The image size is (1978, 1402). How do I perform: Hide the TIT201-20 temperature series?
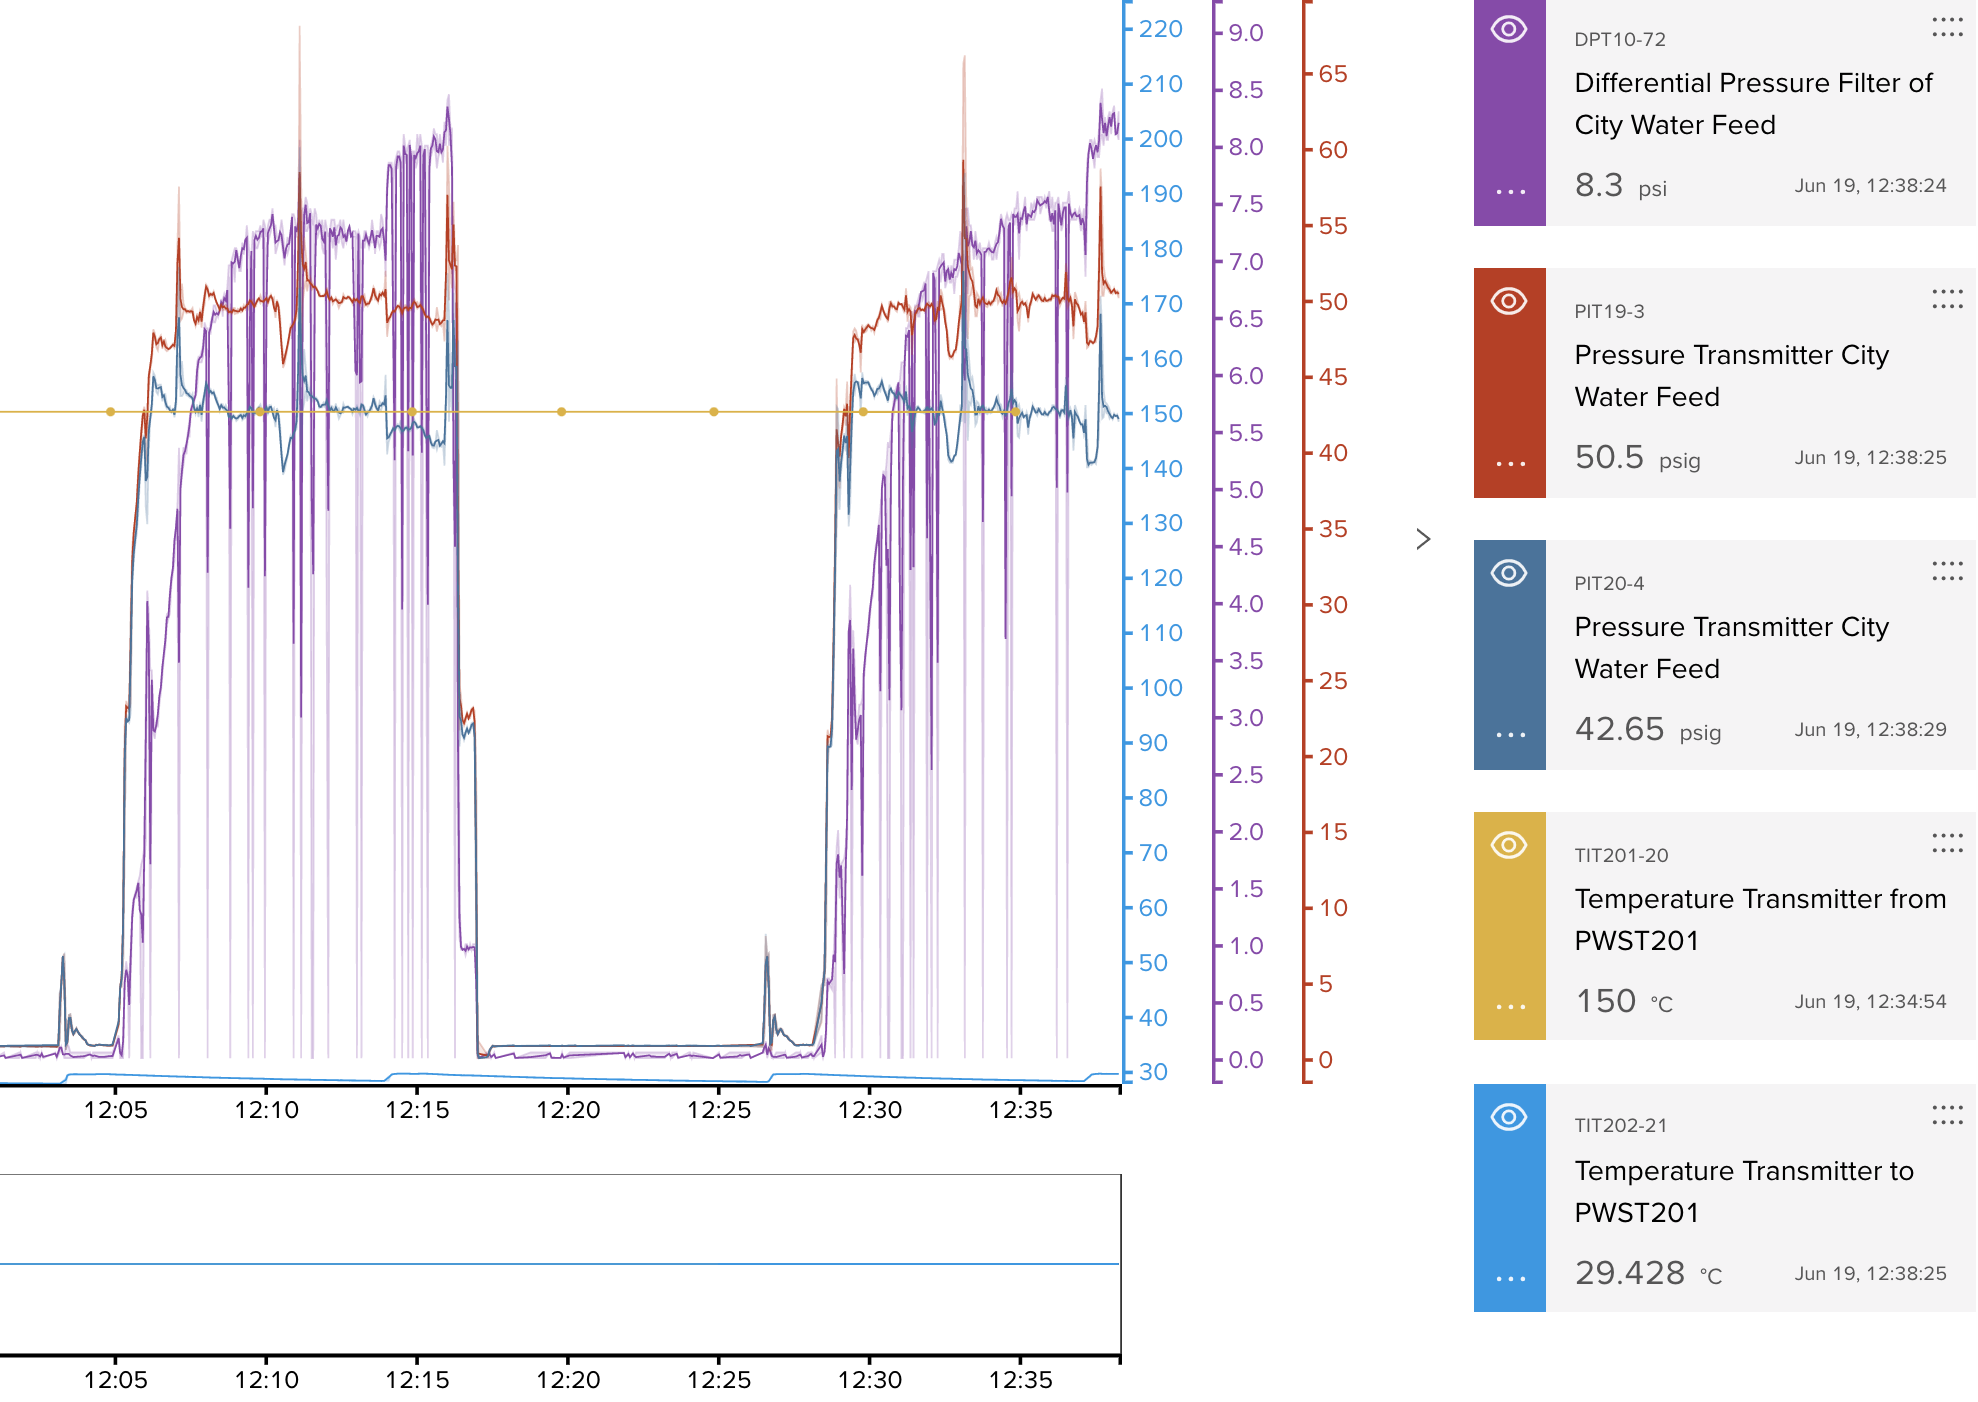click(x=1508, y=845)
